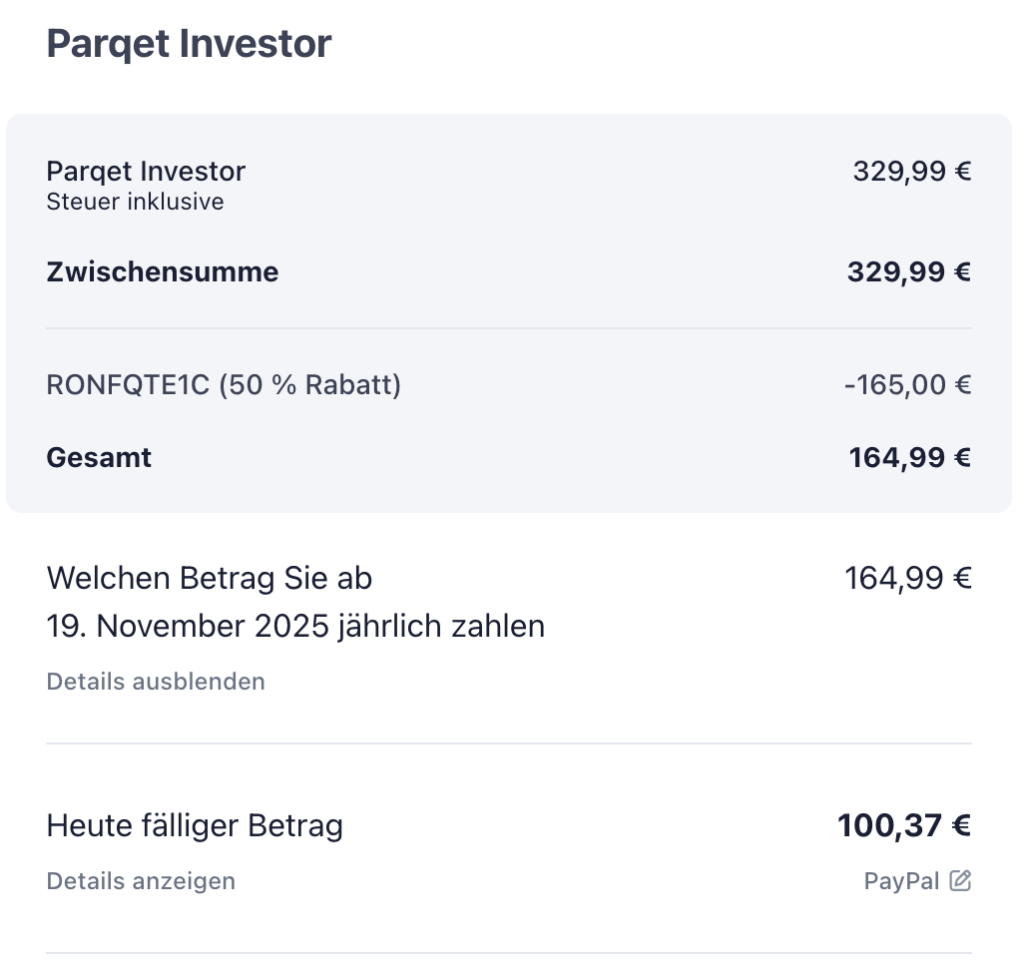Viewport: 1024px width, 976px height.
Task: Click the yearly amount 164,99 € outside the summary box
Action: click(x=908, y=578)
